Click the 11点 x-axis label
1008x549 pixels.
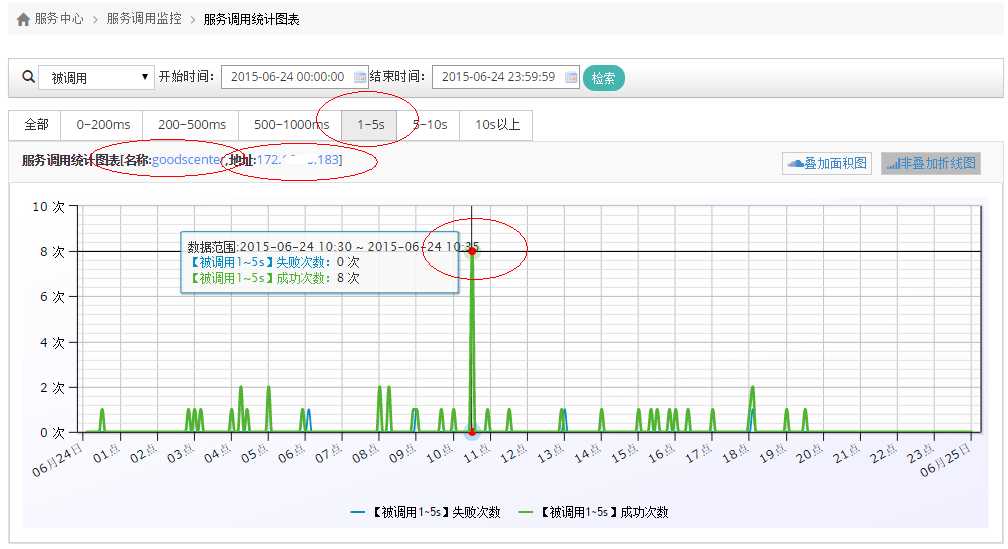(x=476, y=454)
